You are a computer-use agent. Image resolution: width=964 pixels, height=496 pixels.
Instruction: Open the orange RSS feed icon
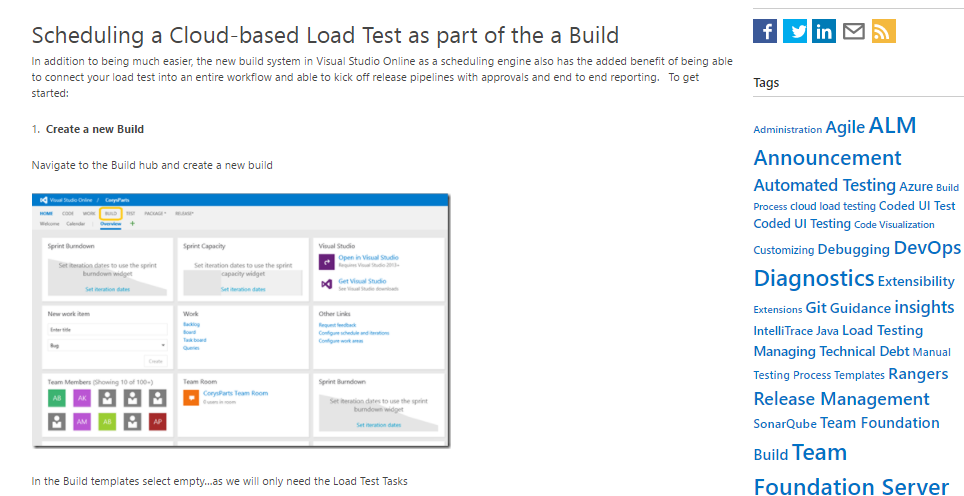tap(883, 31)
